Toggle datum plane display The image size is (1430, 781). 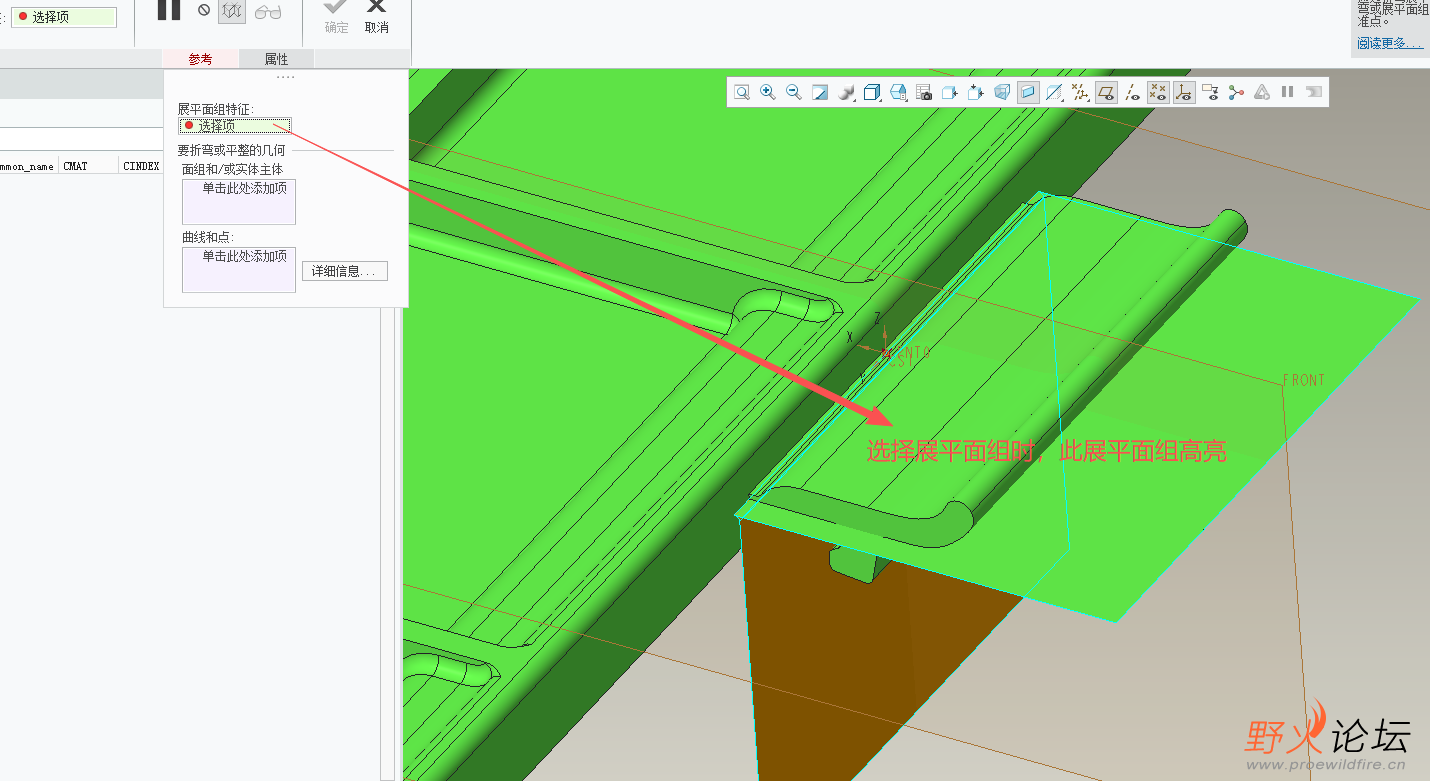1106,93
